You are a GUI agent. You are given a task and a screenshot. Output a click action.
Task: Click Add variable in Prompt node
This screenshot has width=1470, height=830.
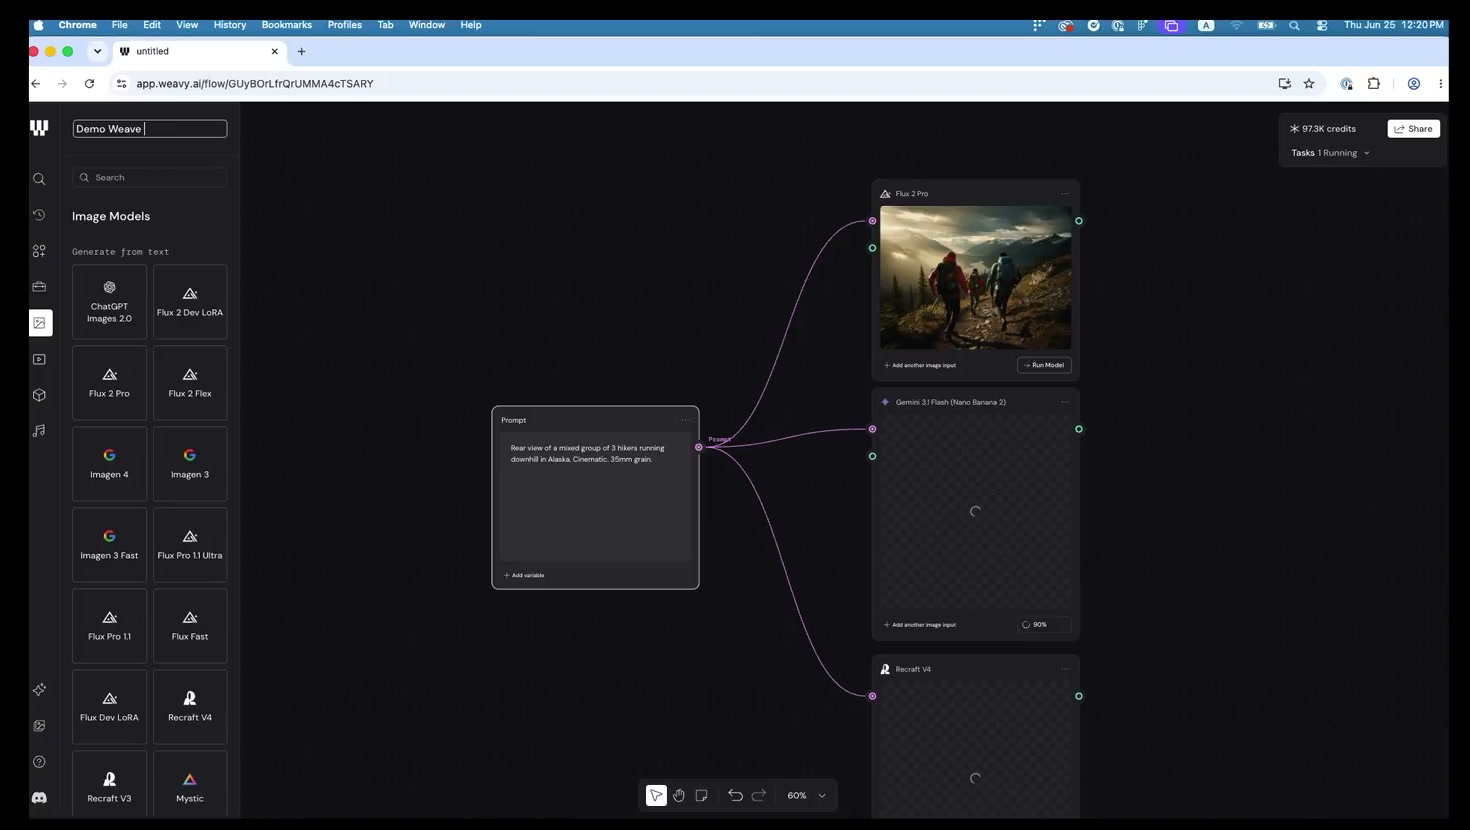pos(524,575)
